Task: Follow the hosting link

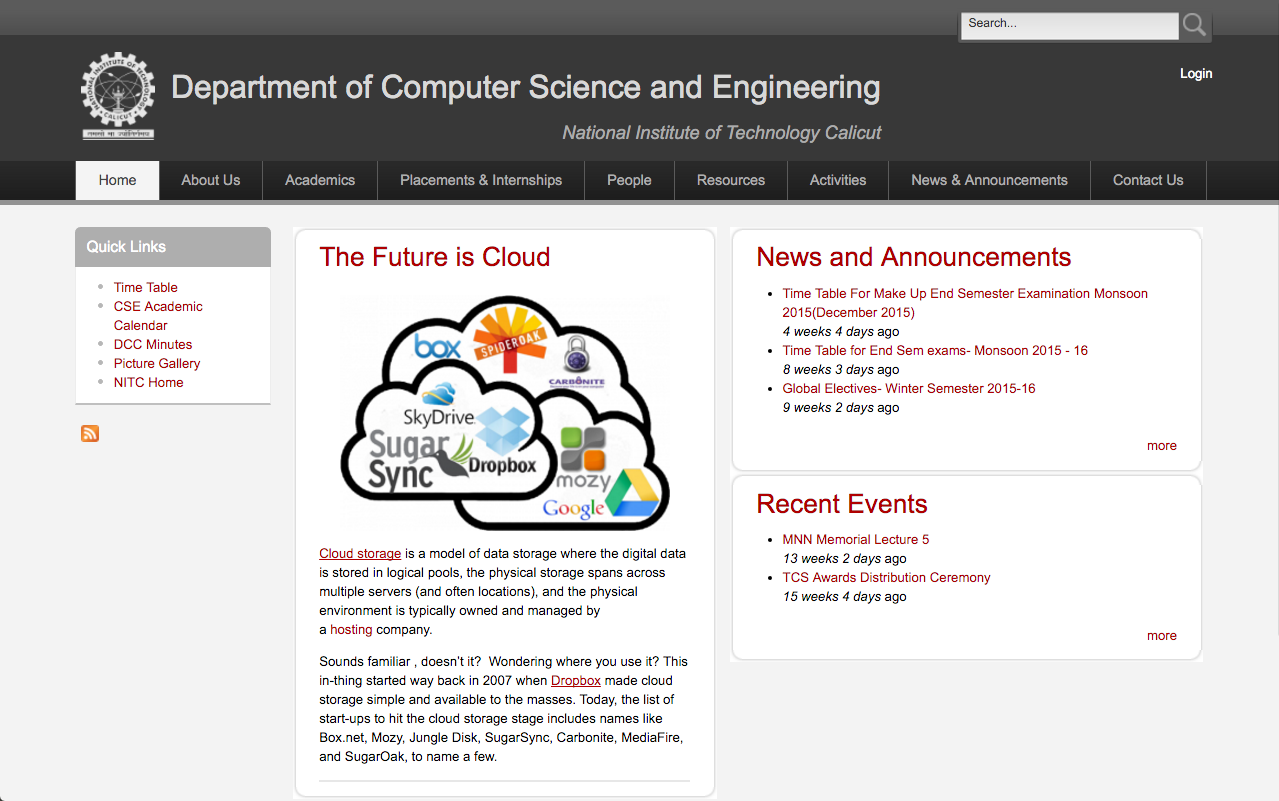Action: tap(351, 629)
